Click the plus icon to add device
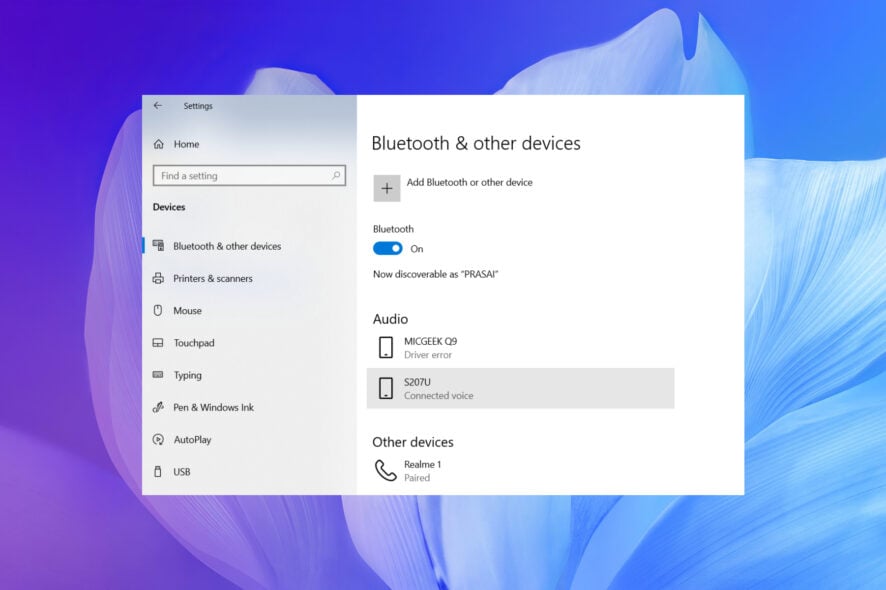 [x=387, y=189]
